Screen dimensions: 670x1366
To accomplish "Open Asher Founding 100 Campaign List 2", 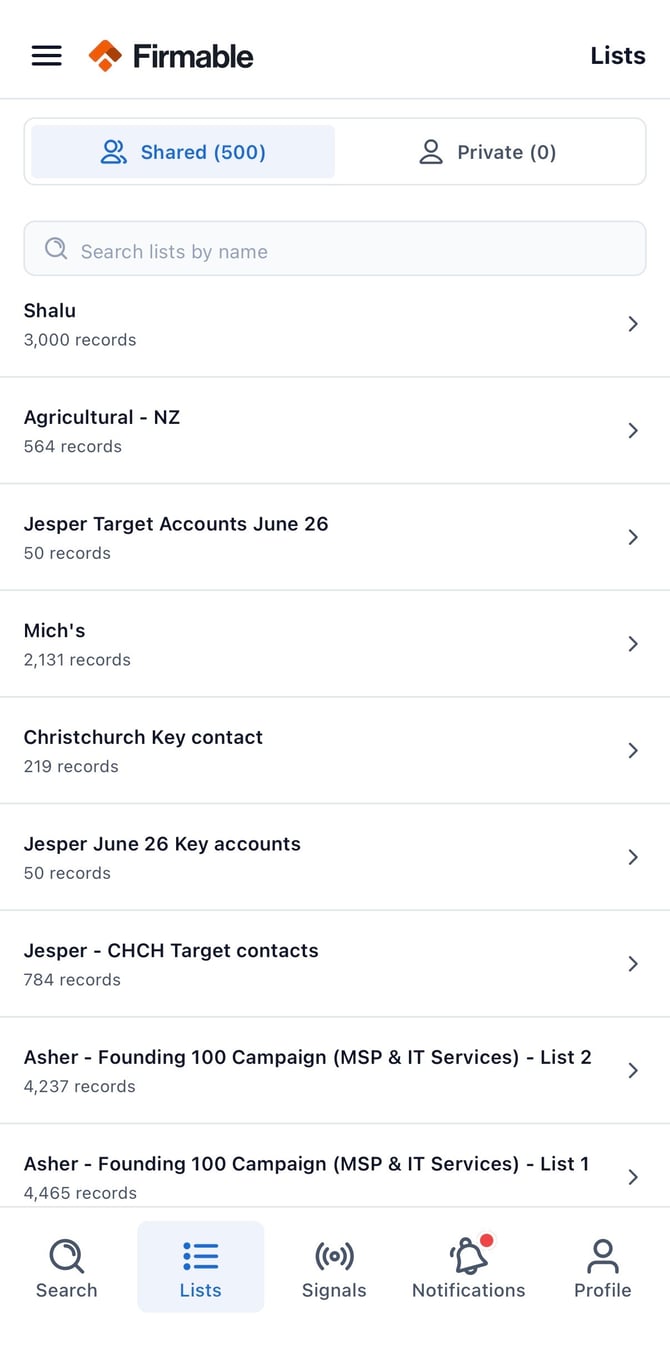I will [x=335, y=1070].
